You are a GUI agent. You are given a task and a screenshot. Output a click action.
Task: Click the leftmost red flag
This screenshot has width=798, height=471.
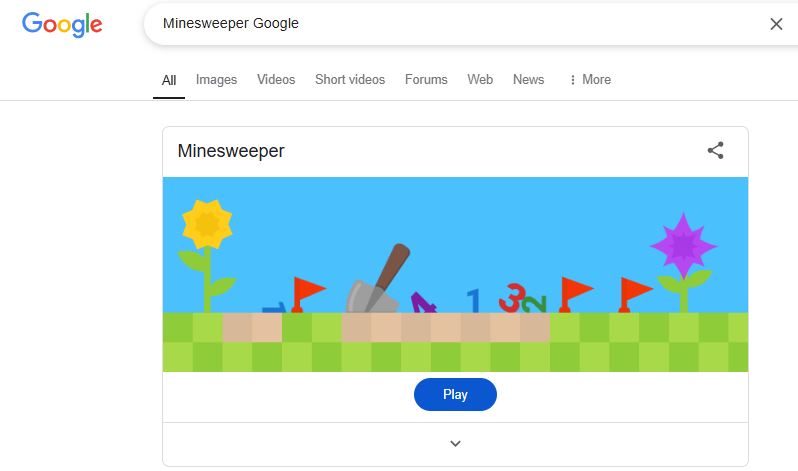point(307,291)
